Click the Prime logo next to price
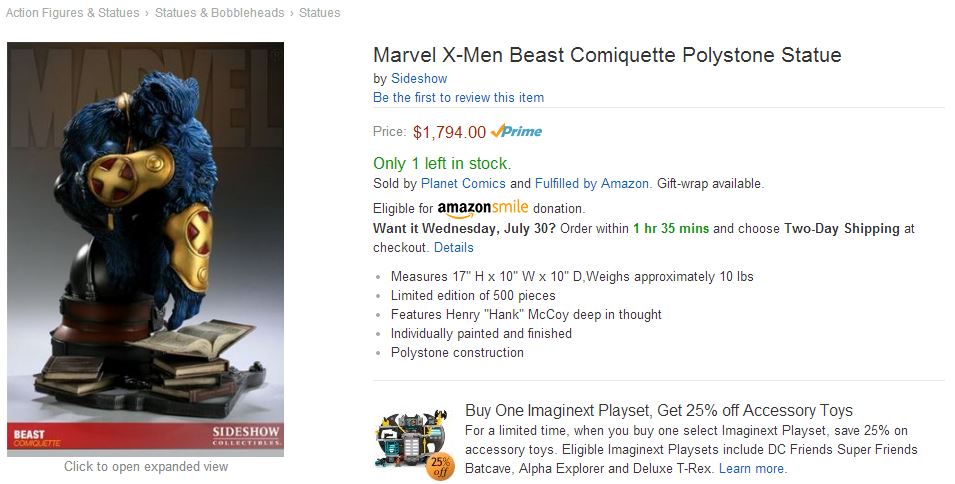 [x=517, y=132]
